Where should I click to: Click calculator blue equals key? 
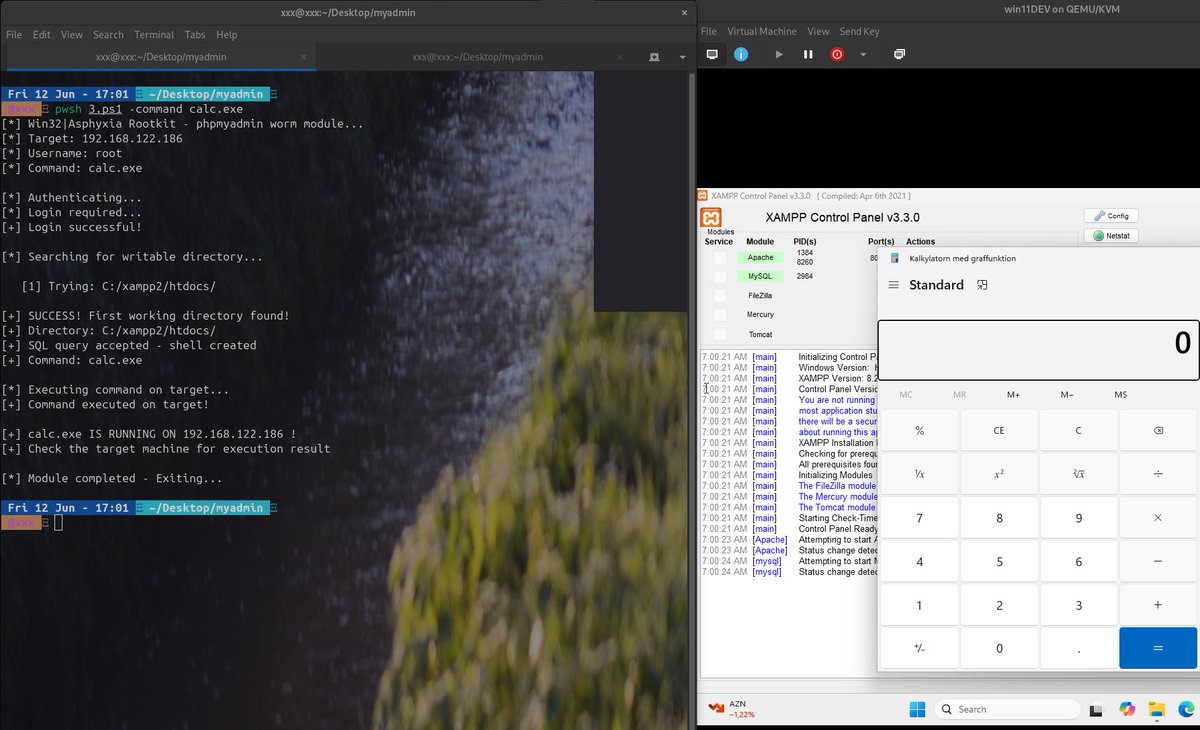coord(1158,648)
